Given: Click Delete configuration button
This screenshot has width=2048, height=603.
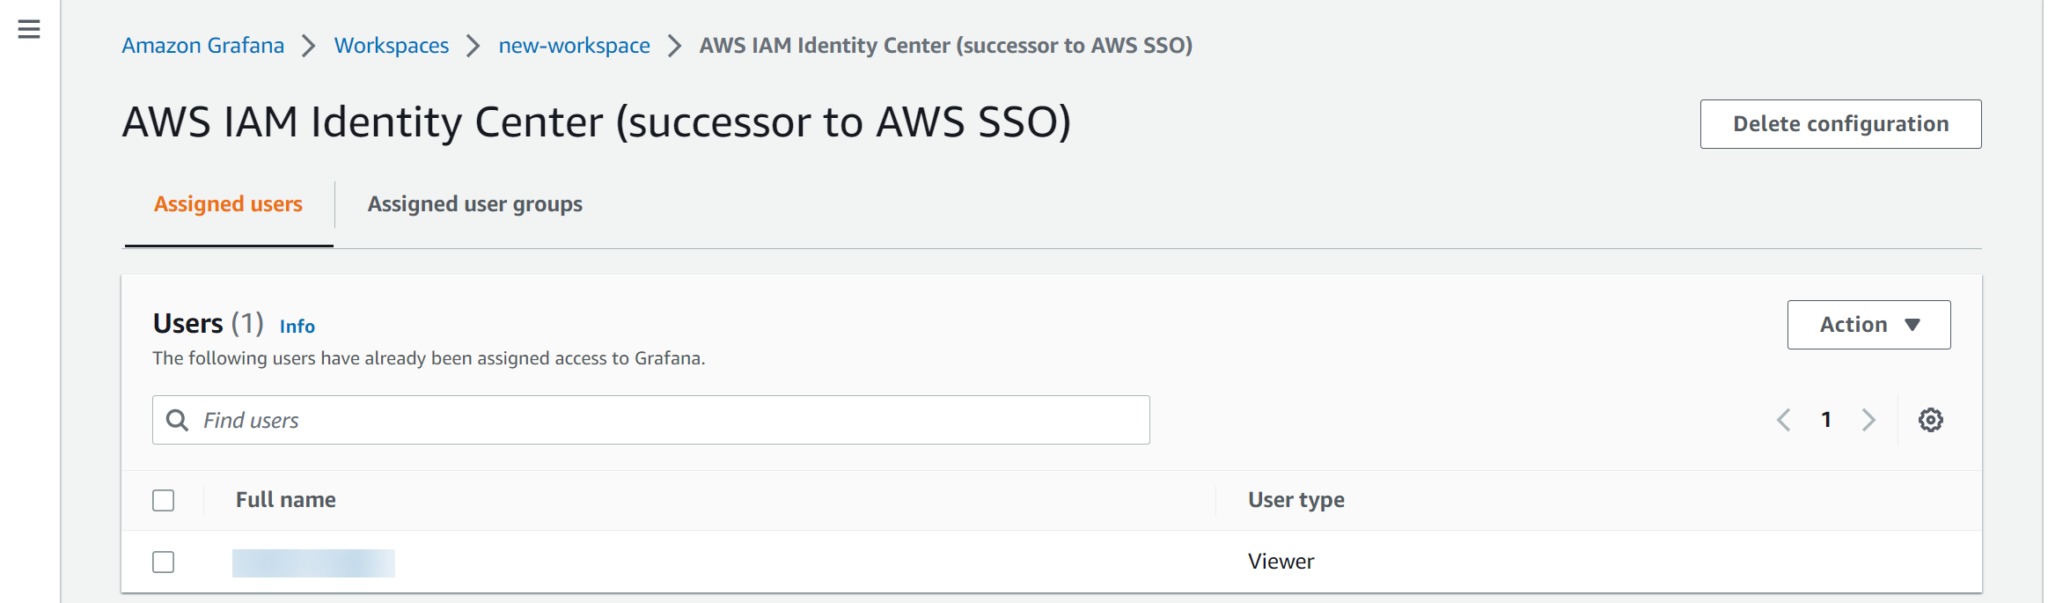Looking at the screenshot, I should point(1840,124).
